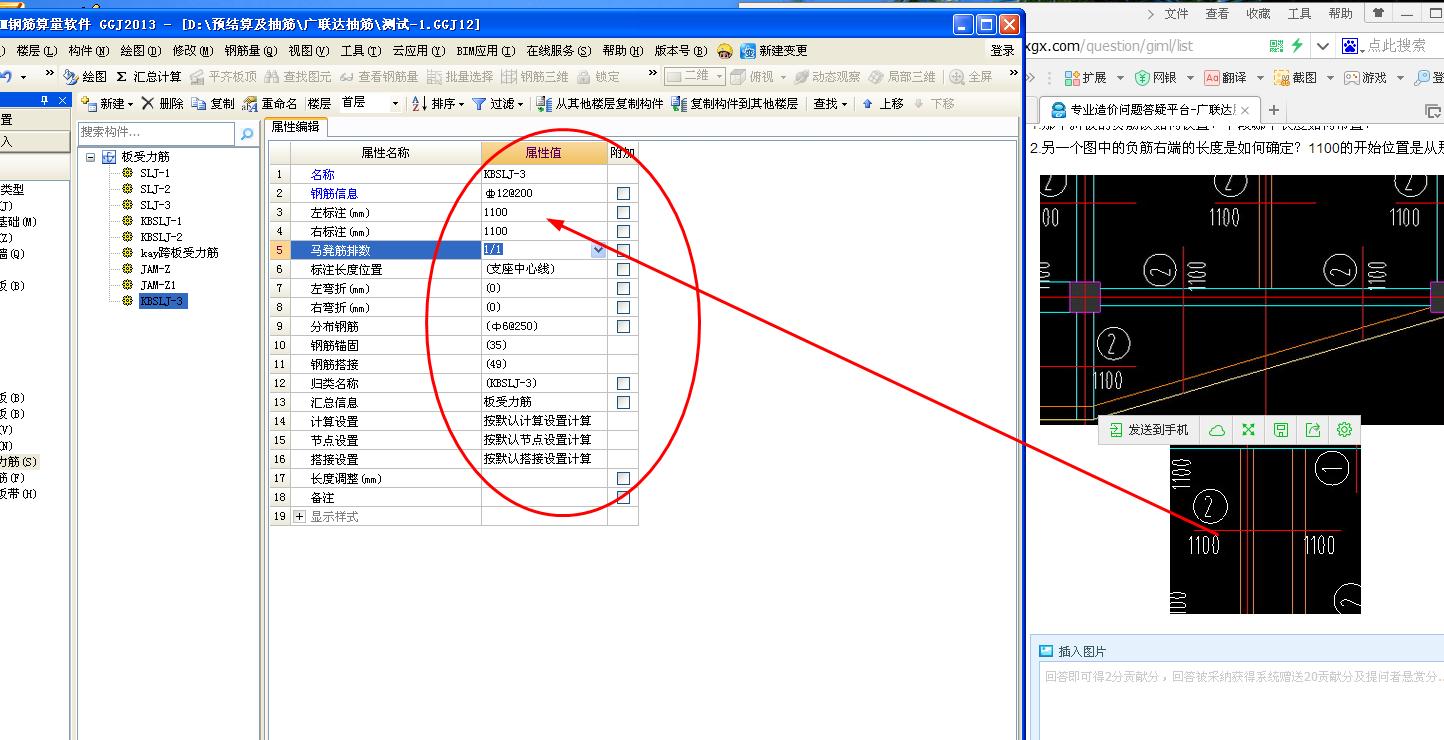Toggle 附加 checkbox for 右弯折 row
This screenshot has width=1444, height=740.
click(x=623, y=308)
